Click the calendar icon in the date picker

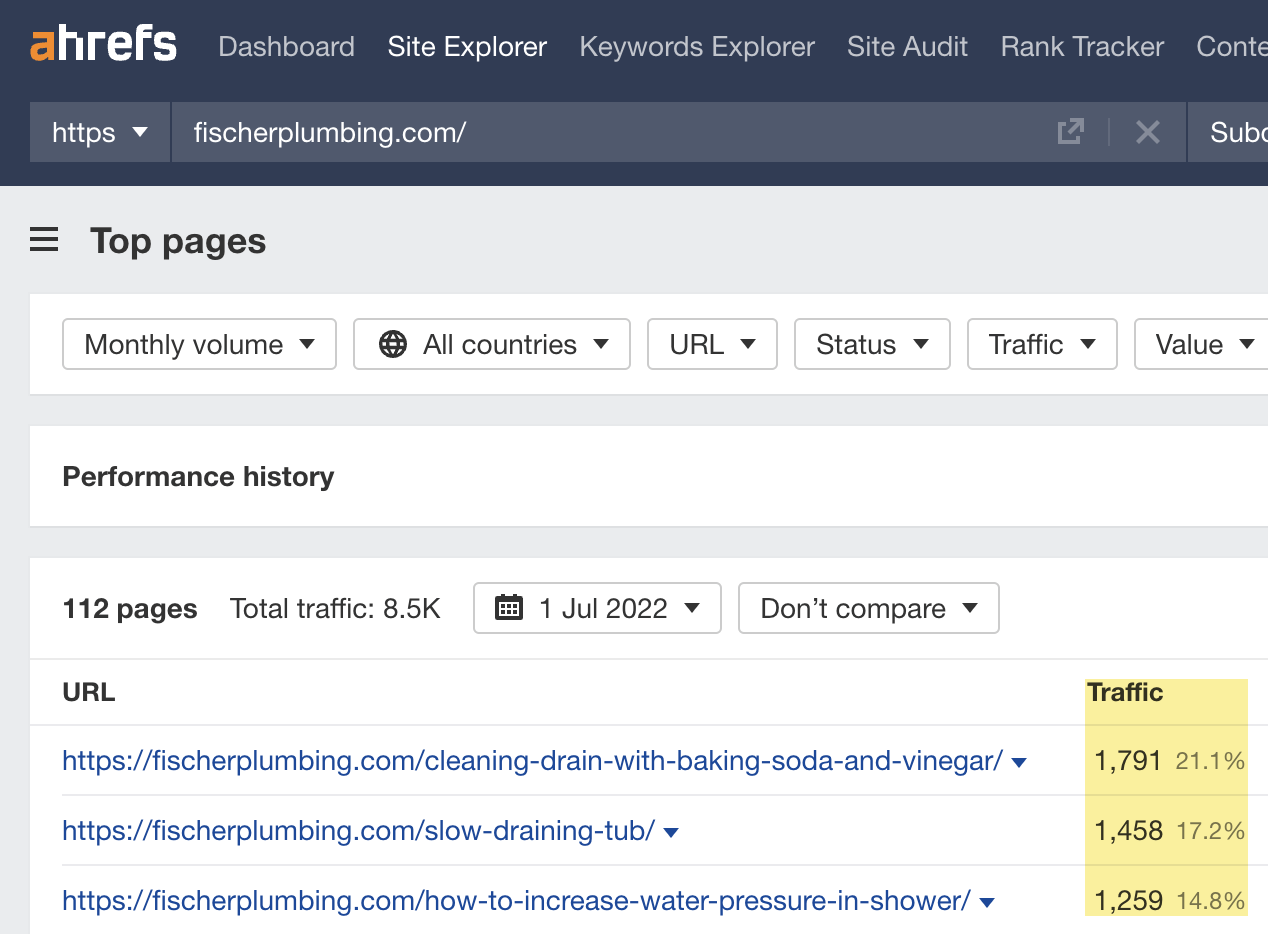(x=510, y=608)
